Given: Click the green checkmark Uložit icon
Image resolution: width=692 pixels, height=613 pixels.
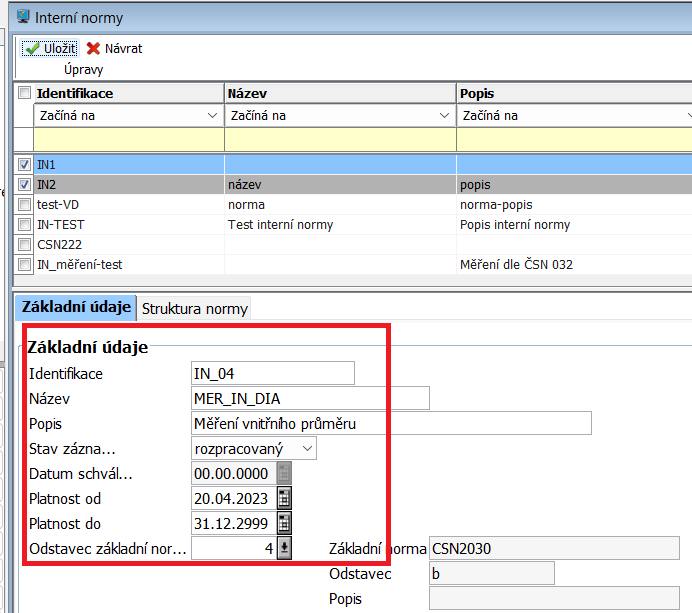Looking at the screenshot, I should click(32, 48).
